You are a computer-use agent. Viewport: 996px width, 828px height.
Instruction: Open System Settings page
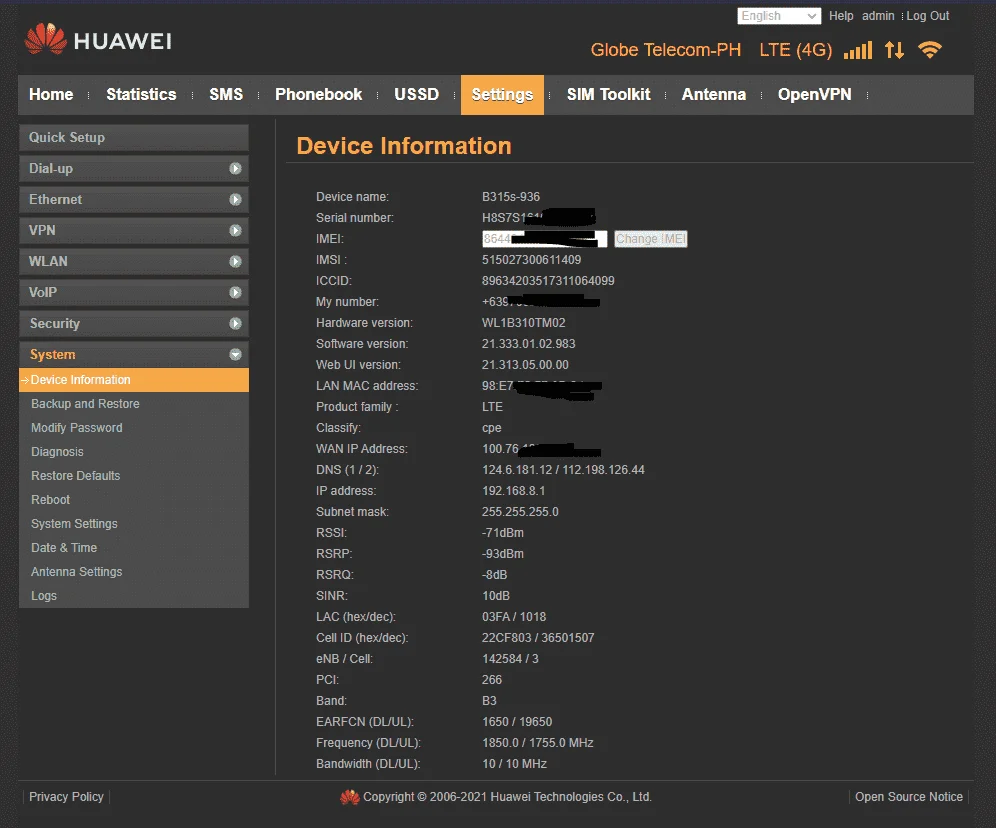coord(74,524)
